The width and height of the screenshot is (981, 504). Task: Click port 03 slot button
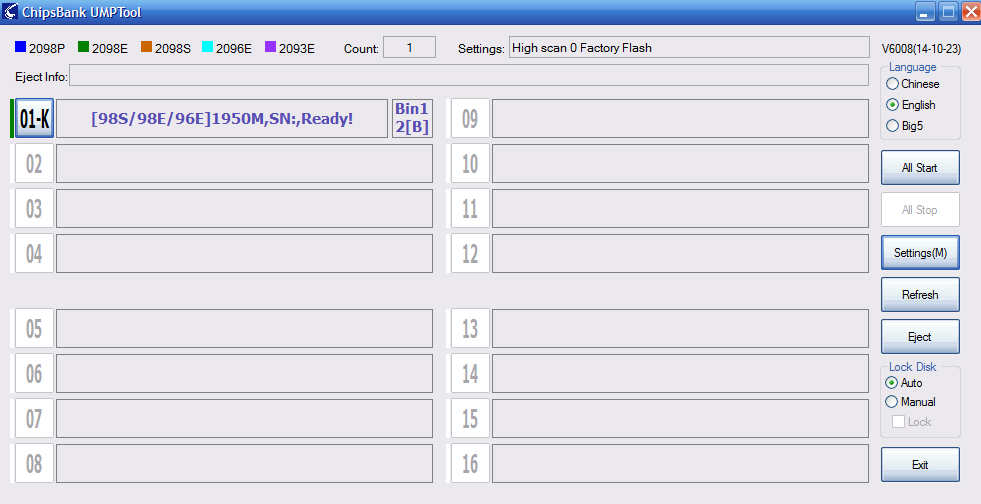[34, 209]
